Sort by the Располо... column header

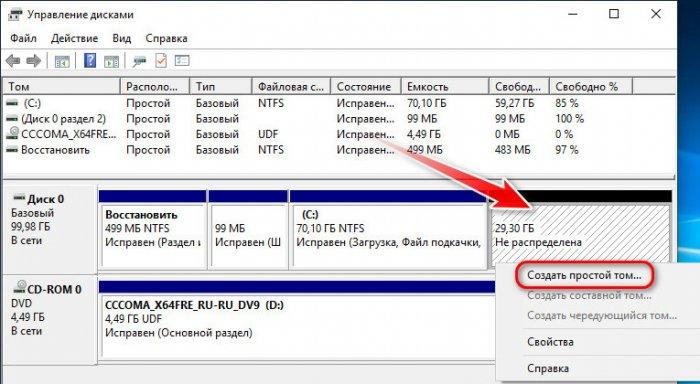155,86
